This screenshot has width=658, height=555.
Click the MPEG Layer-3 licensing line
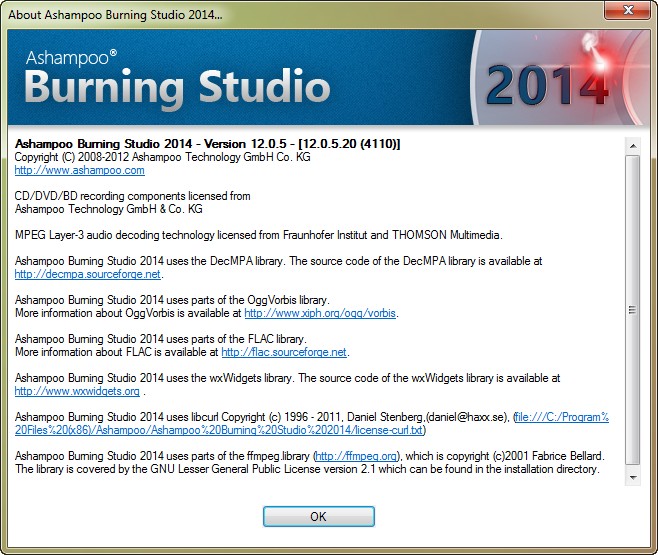pos(258,235)
